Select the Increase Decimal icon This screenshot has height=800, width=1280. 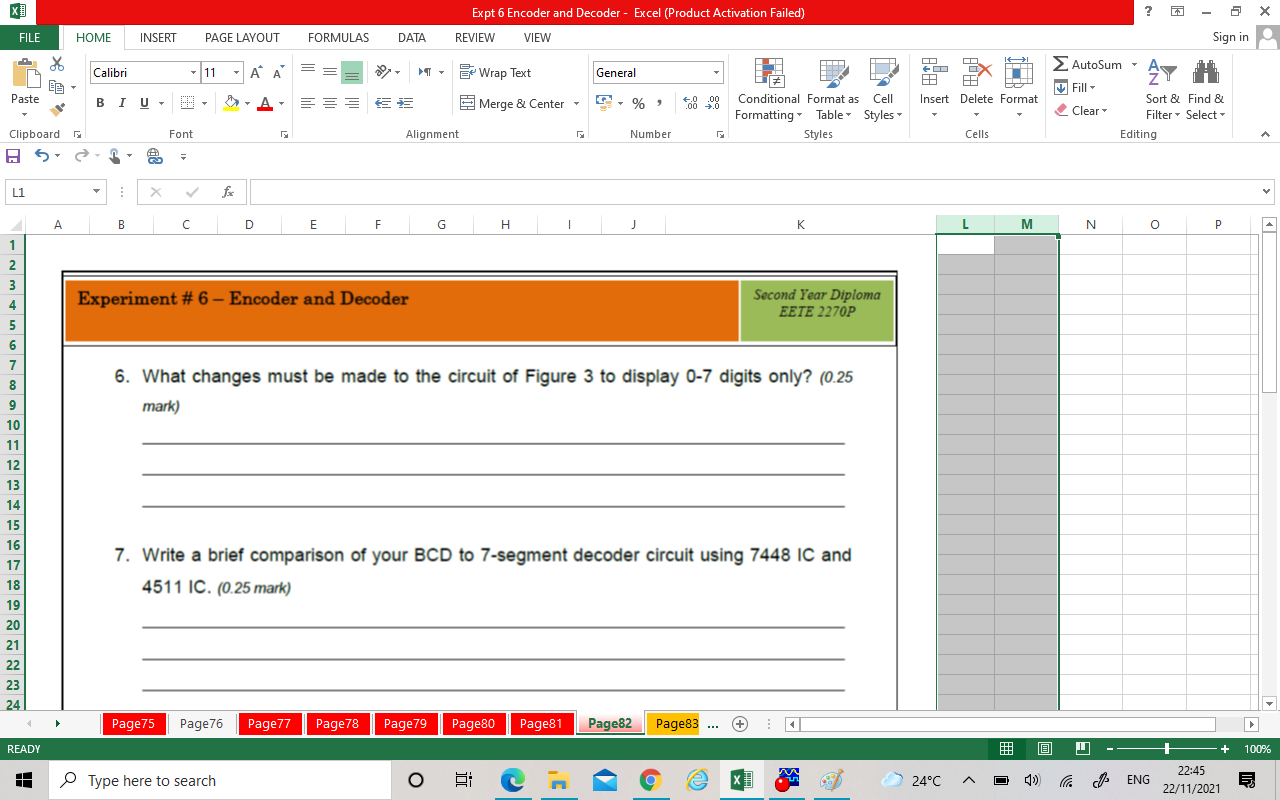click(x=690, y=103)
